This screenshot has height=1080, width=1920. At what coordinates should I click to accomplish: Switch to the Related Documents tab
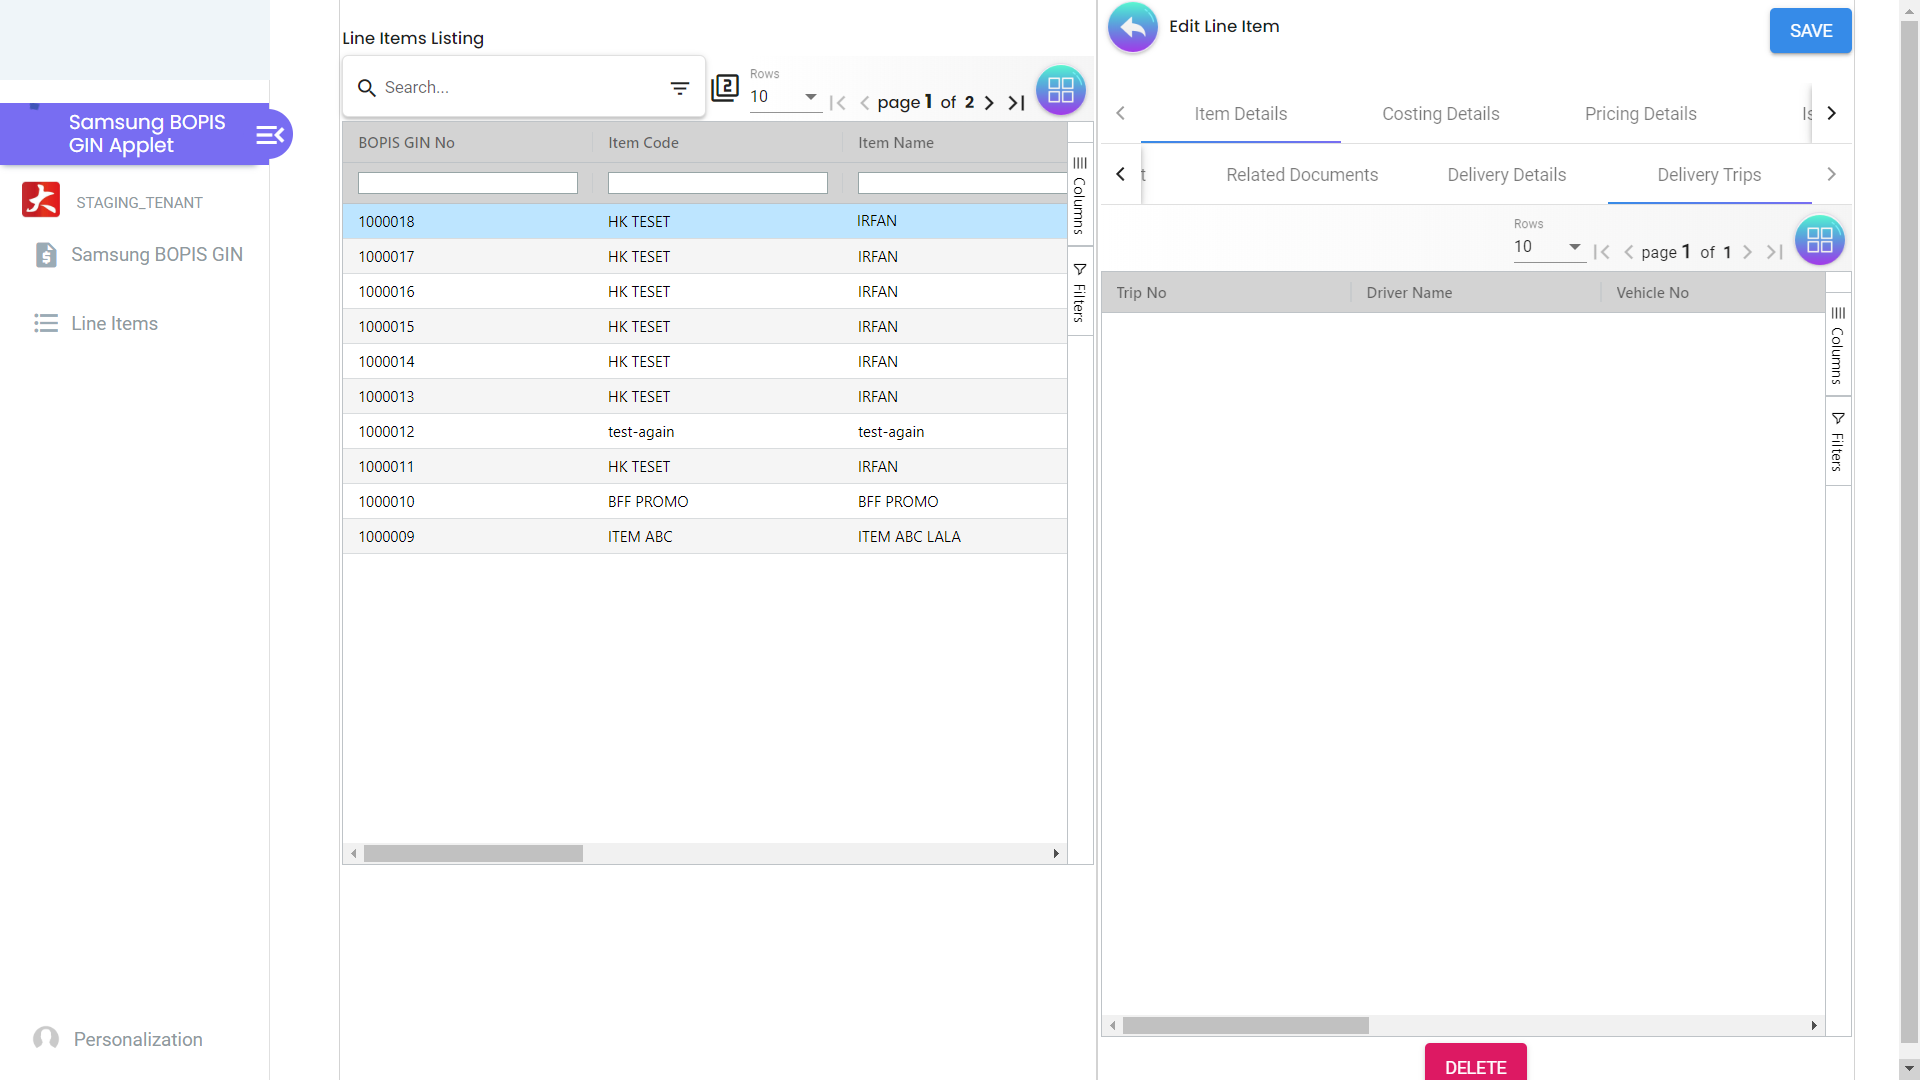[1301, 175]
